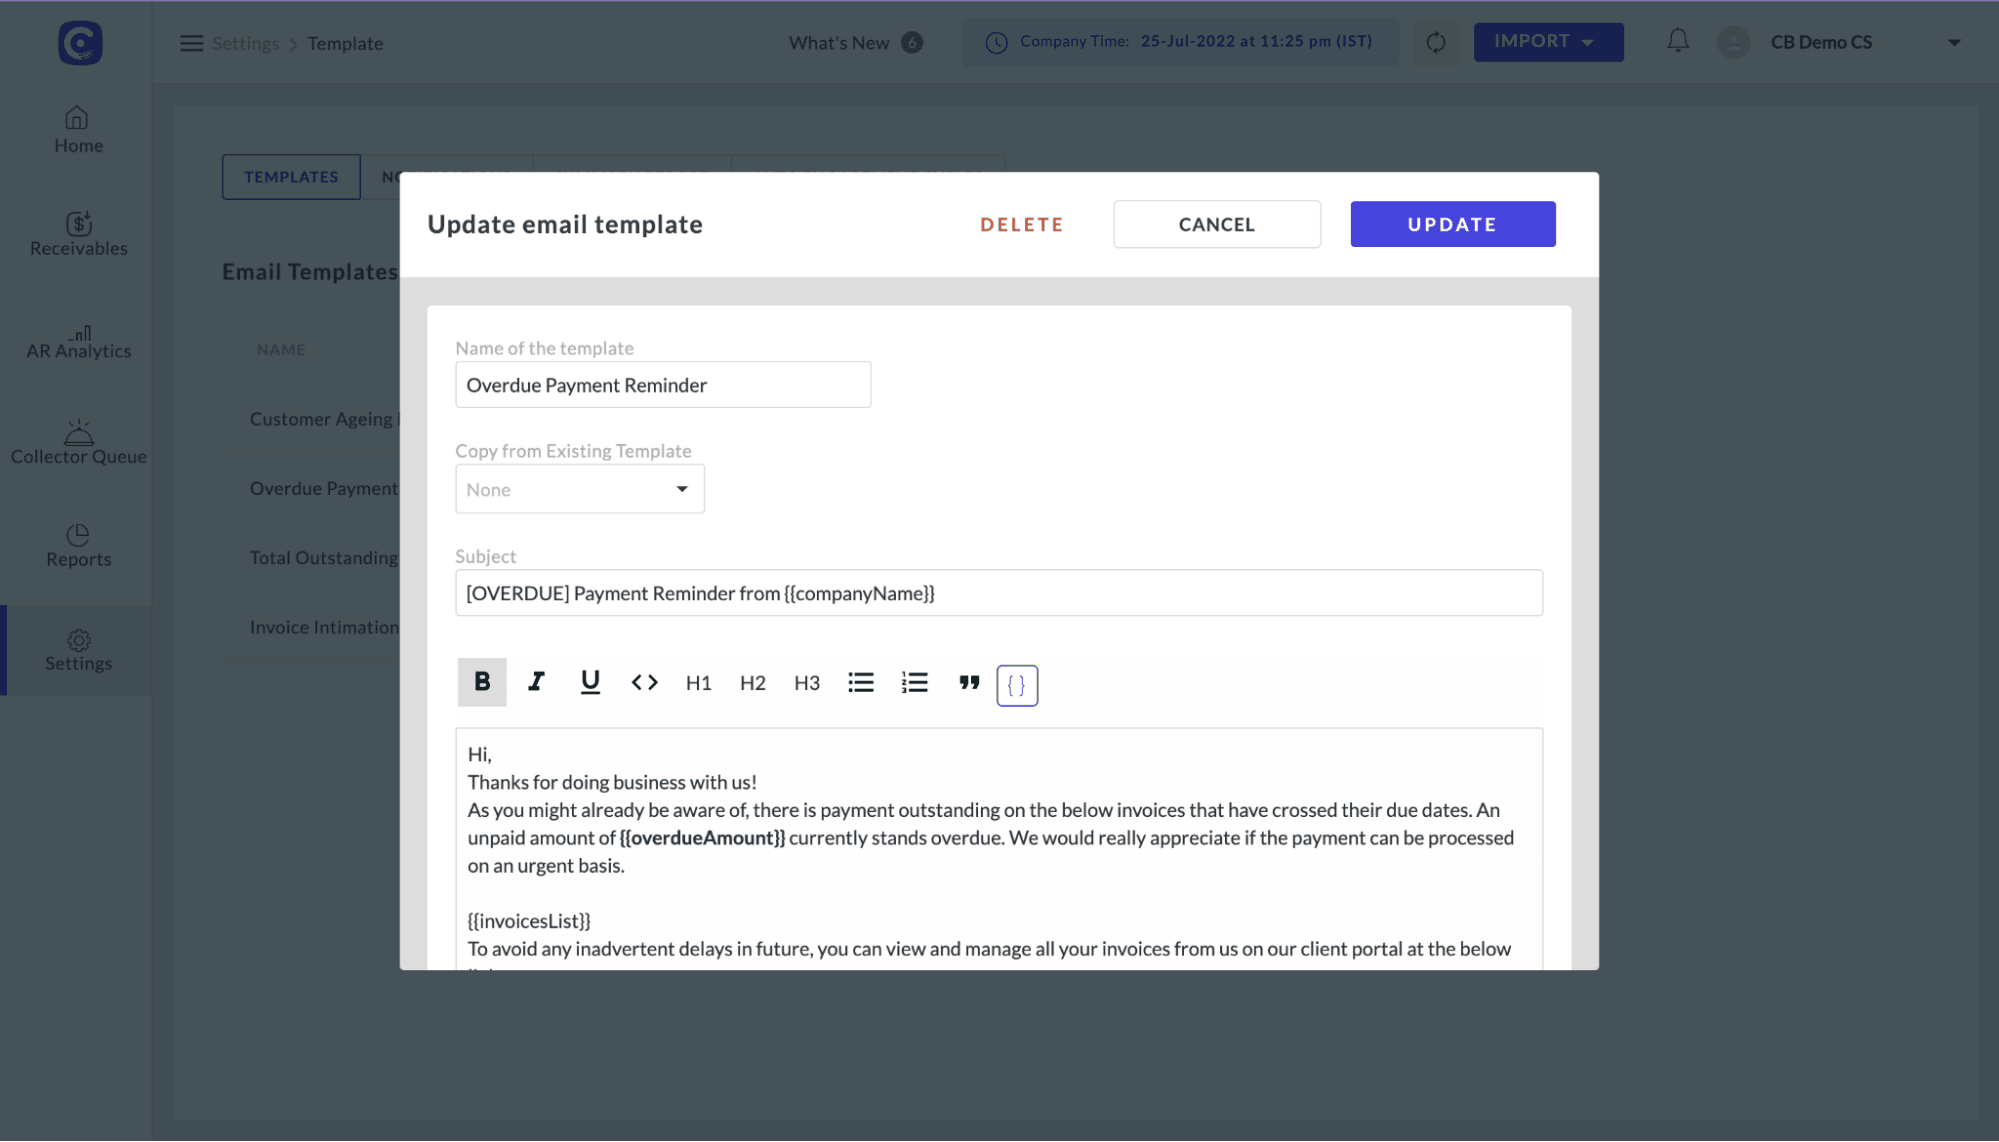This screenshot has width=1999, height=1142.
Task: Apply Heading 1 style to text
Action: [x=698, y=682]
